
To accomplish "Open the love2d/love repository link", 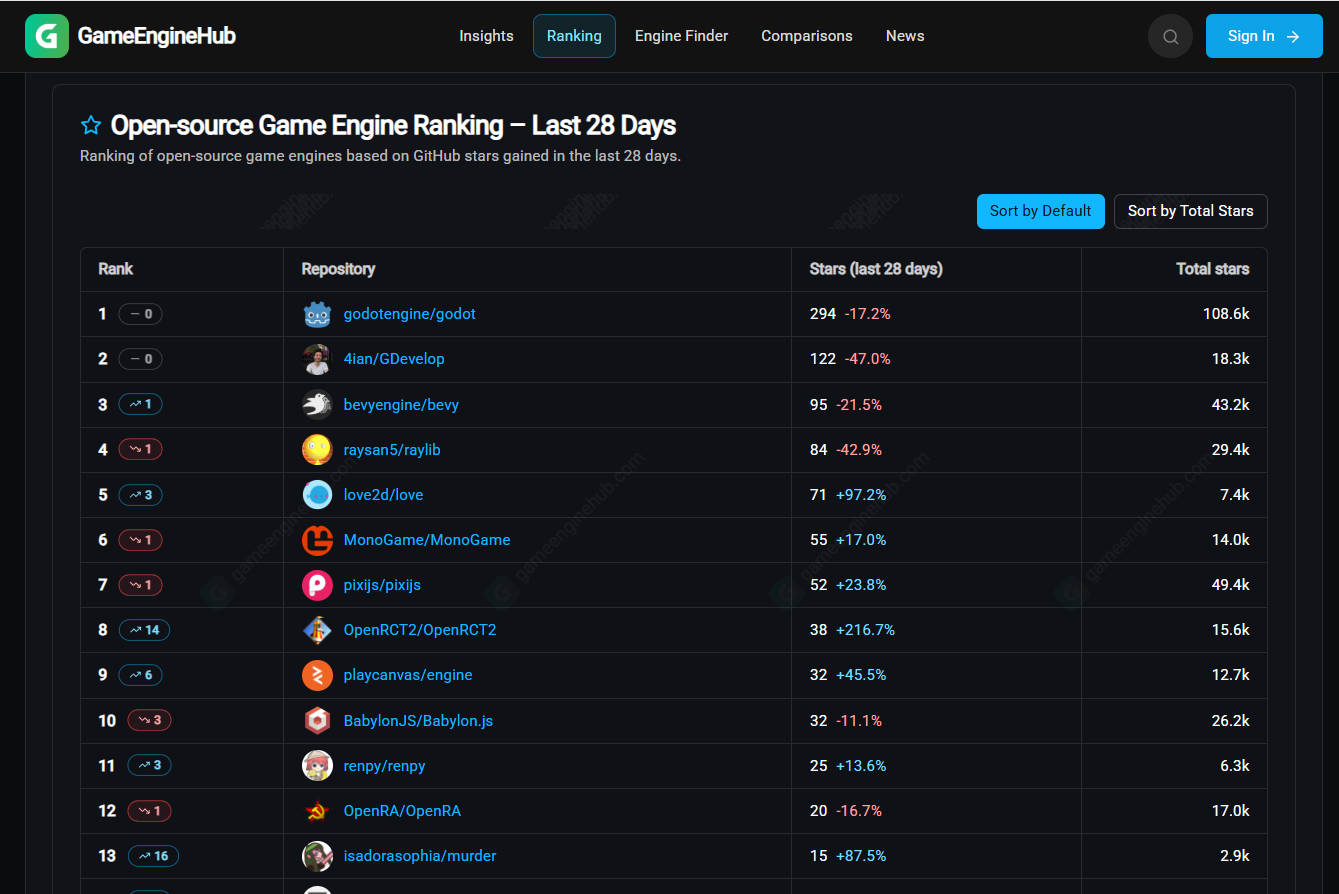I will click(x=383, y=495).
